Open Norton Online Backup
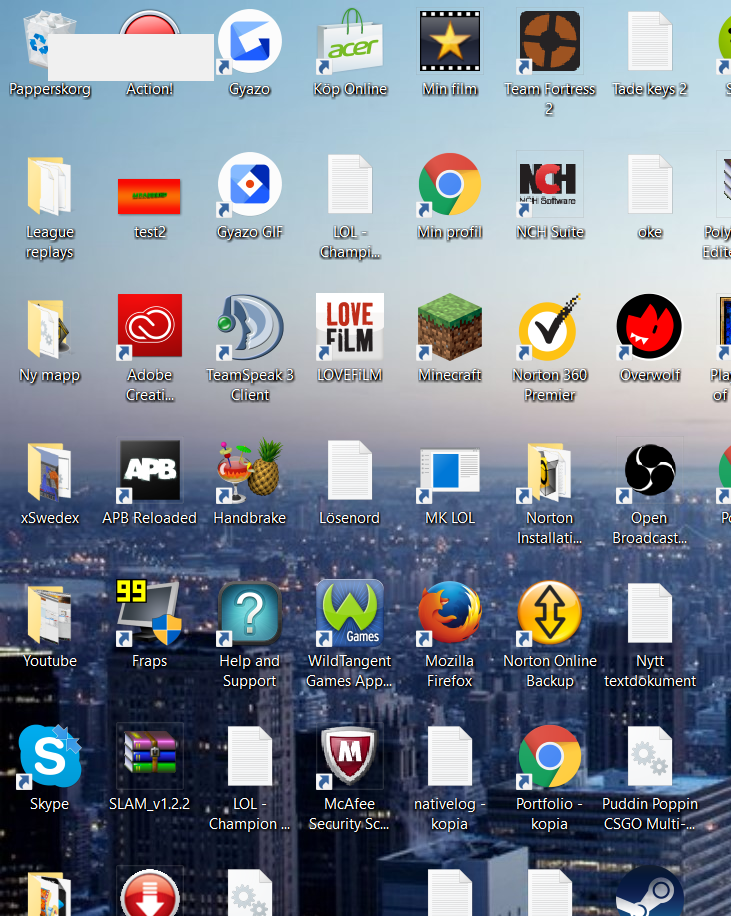This screenshot has width=731, height=916. coord(550,613)
